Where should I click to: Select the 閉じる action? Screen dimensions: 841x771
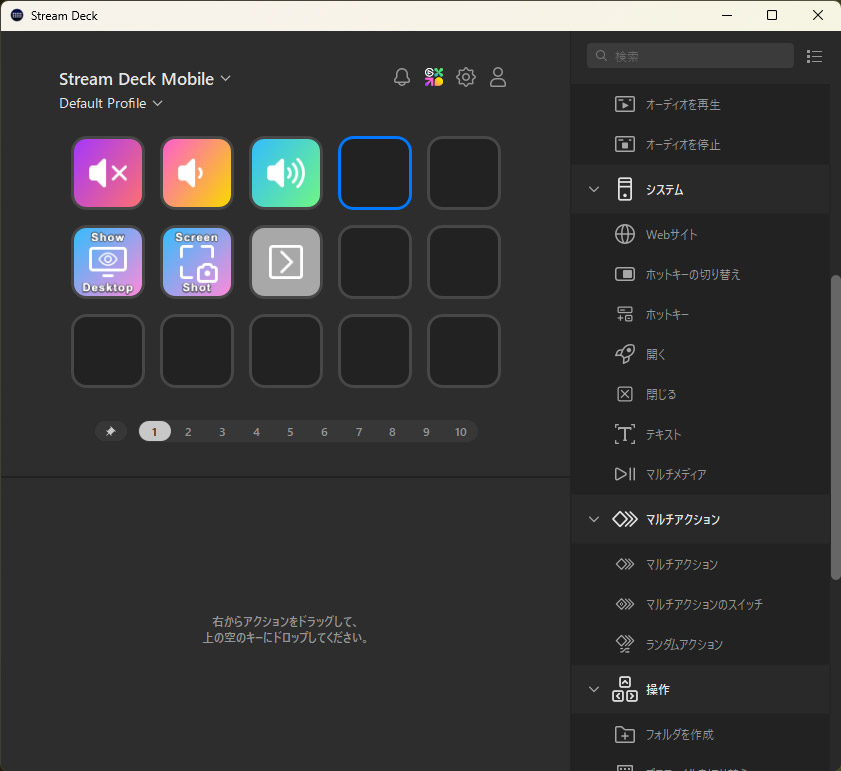(x=700, y=394)
